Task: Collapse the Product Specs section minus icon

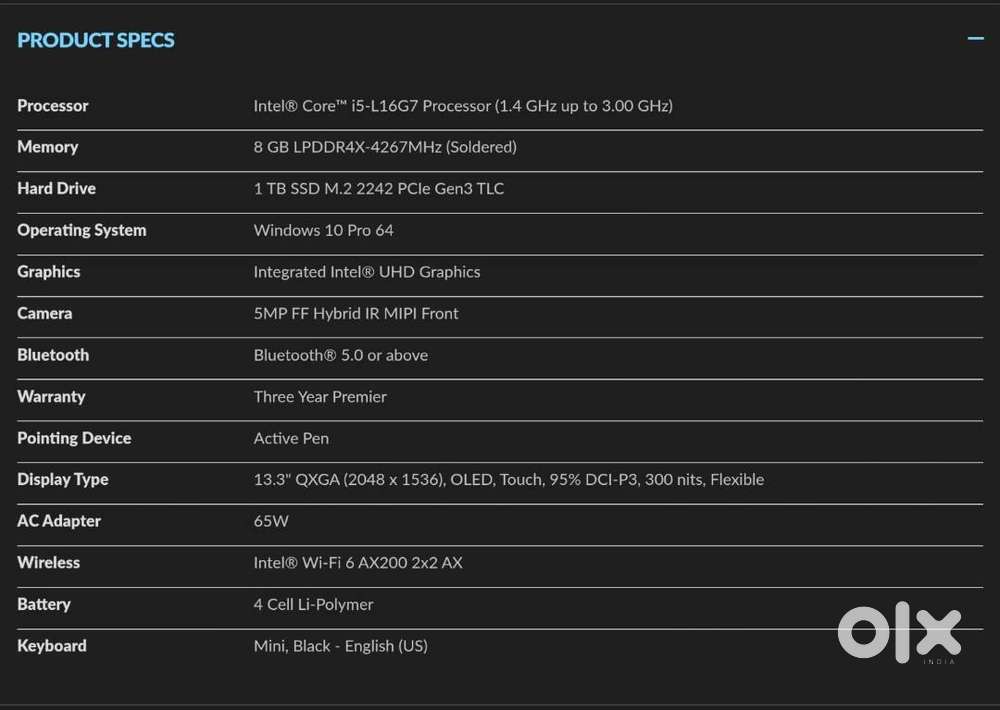Action: click(x=975, y=38)
